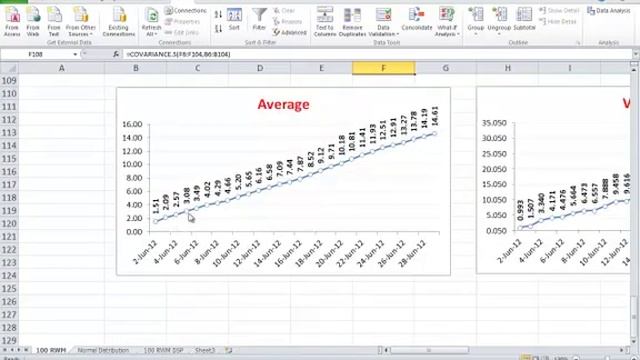Select row 126 header

[9, 302]
